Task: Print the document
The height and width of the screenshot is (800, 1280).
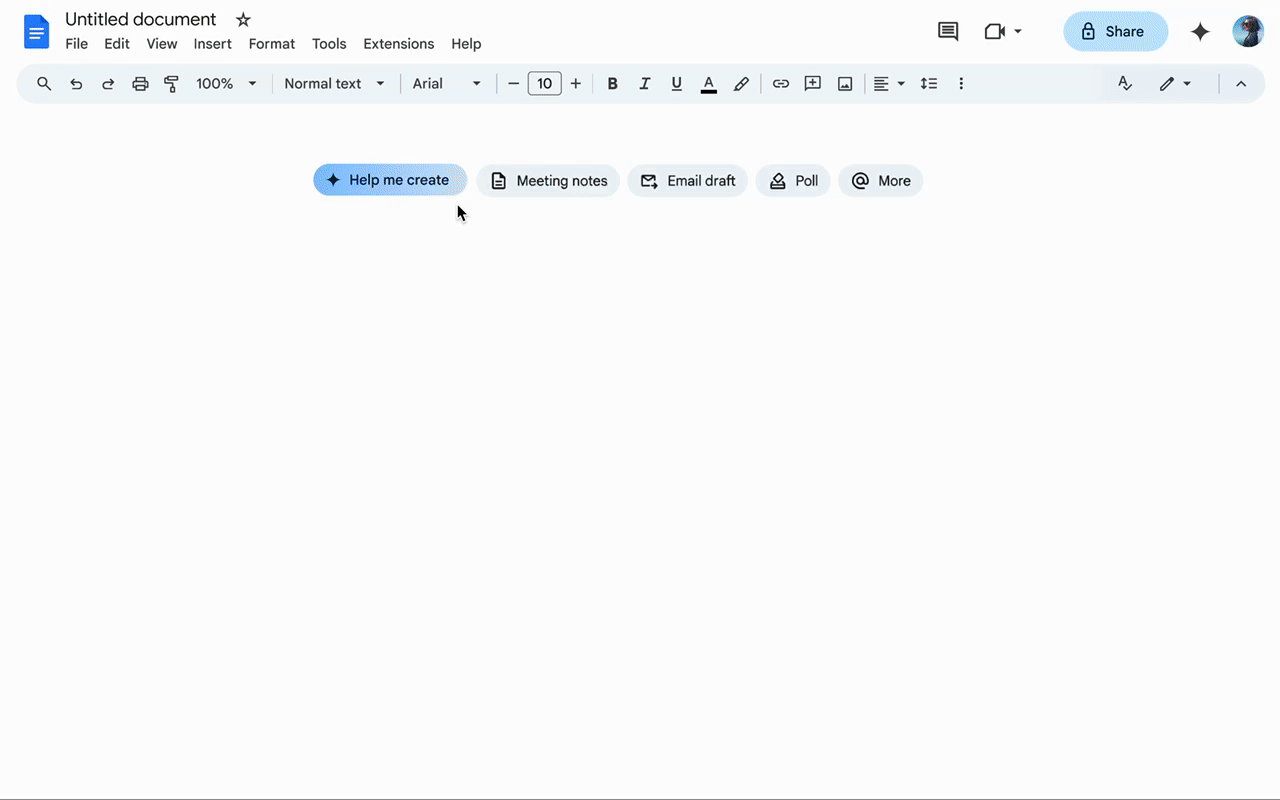Action: pos(140,84)
